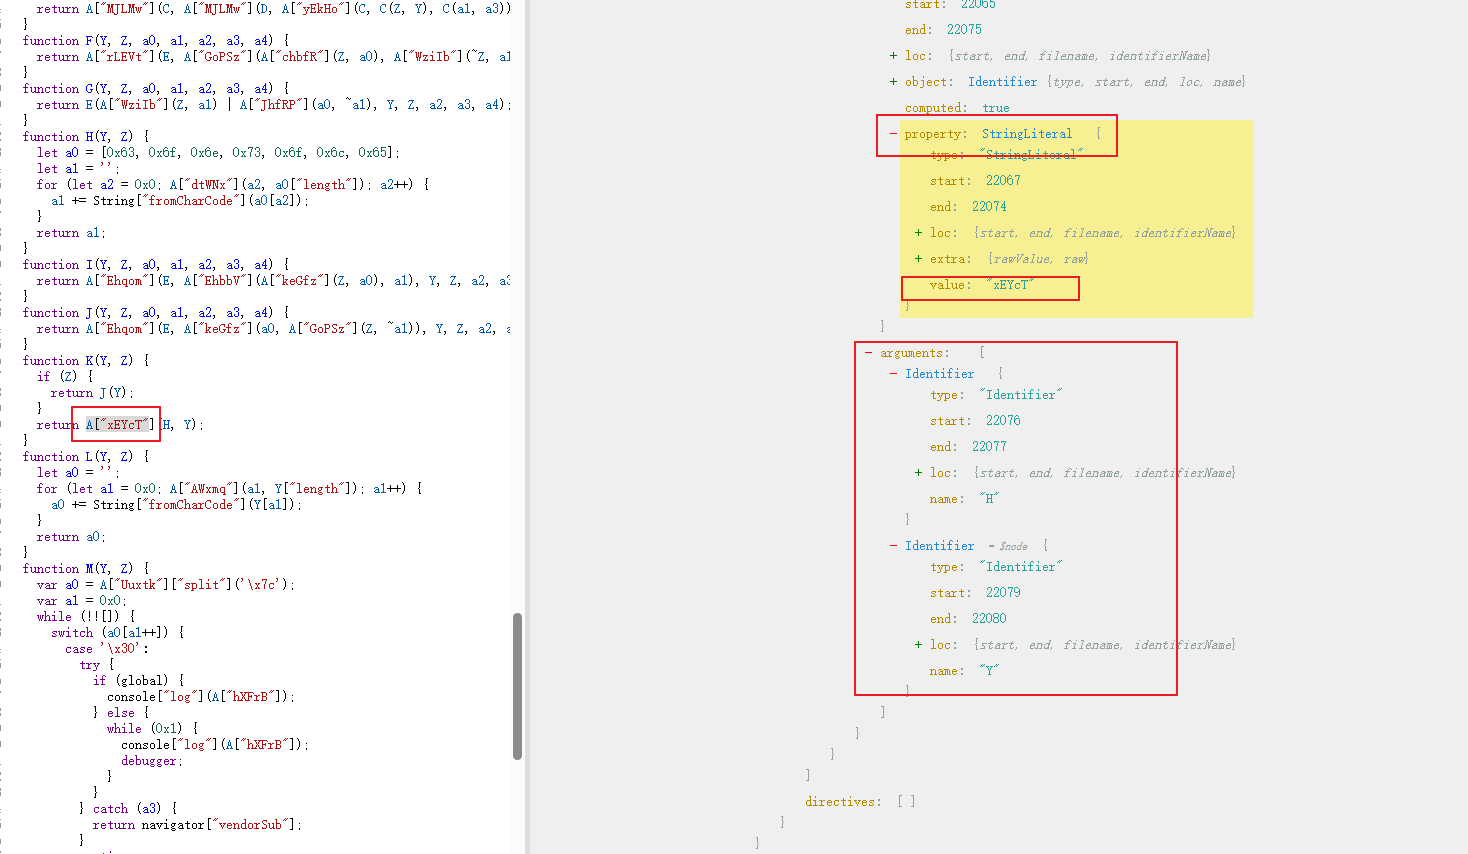Collapse the first Identifier in arguments

[x=893, y=374]
